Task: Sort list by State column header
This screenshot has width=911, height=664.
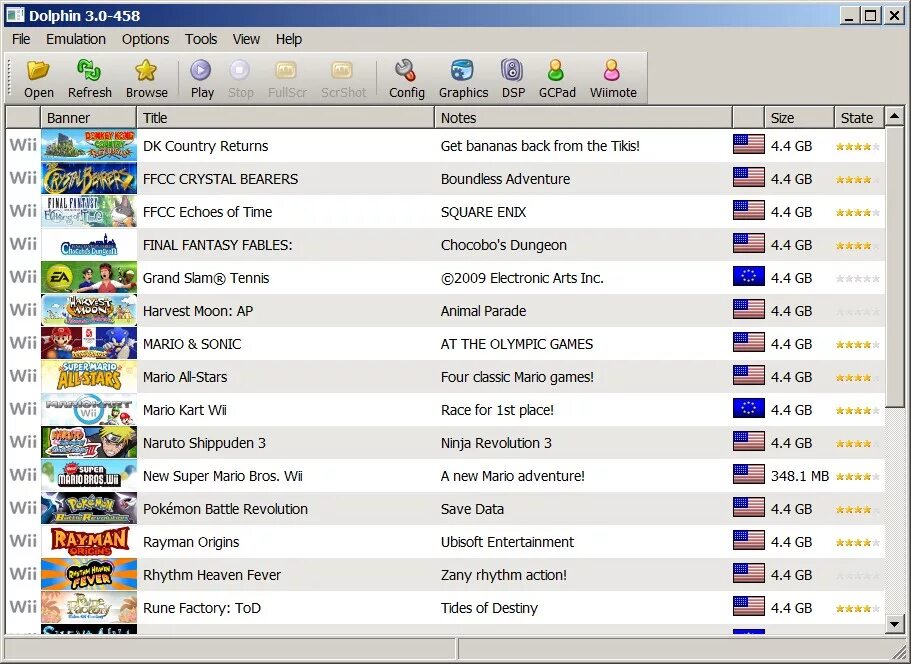Action: tap(859, 118)
